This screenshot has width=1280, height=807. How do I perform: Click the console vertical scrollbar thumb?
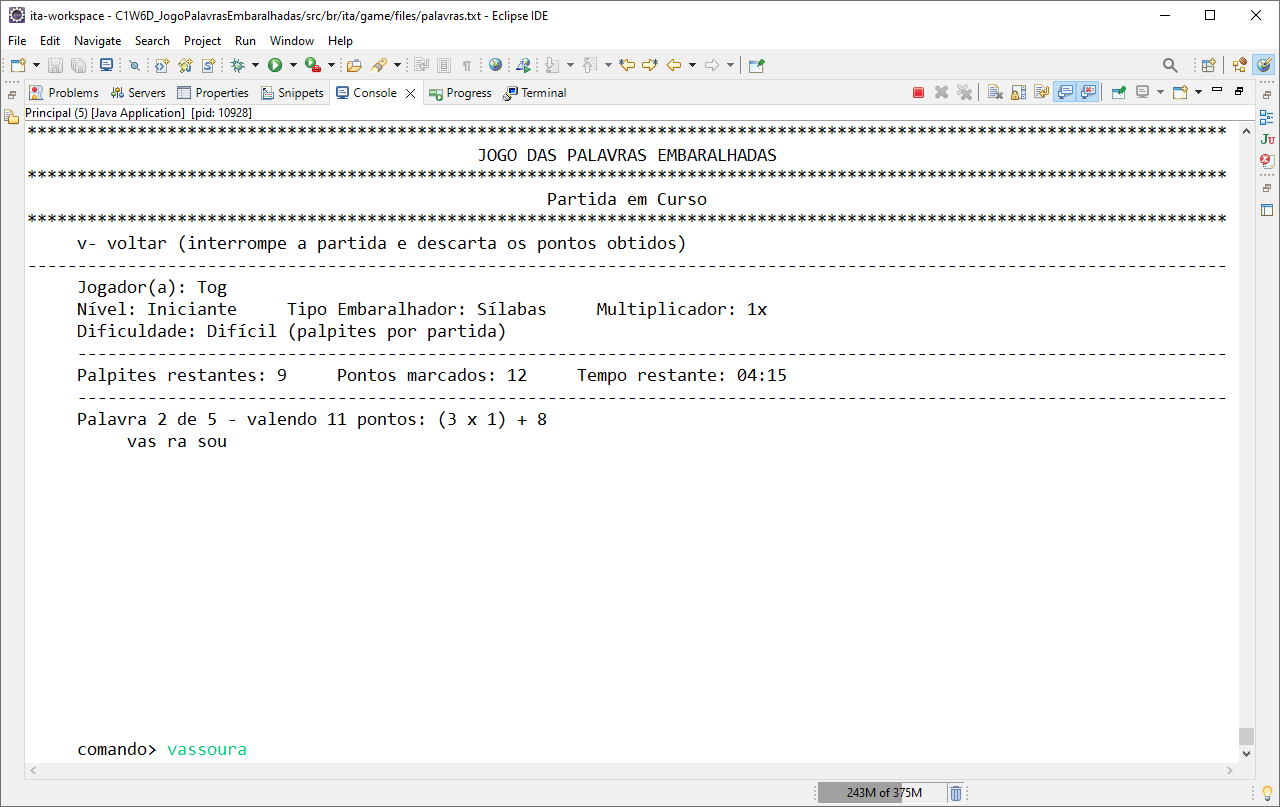[1246, 736]
